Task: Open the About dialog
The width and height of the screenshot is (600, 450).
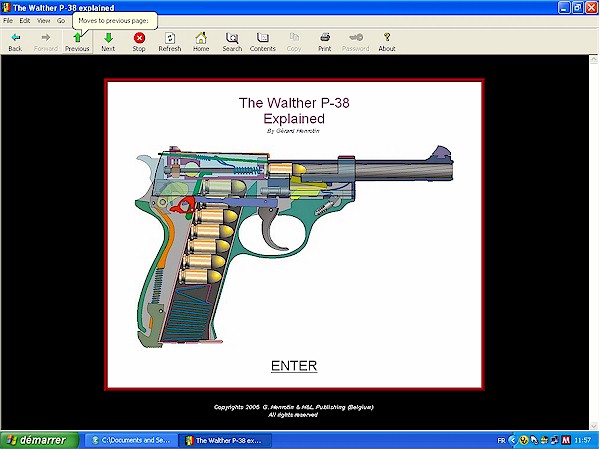Action: pos(387,42)
